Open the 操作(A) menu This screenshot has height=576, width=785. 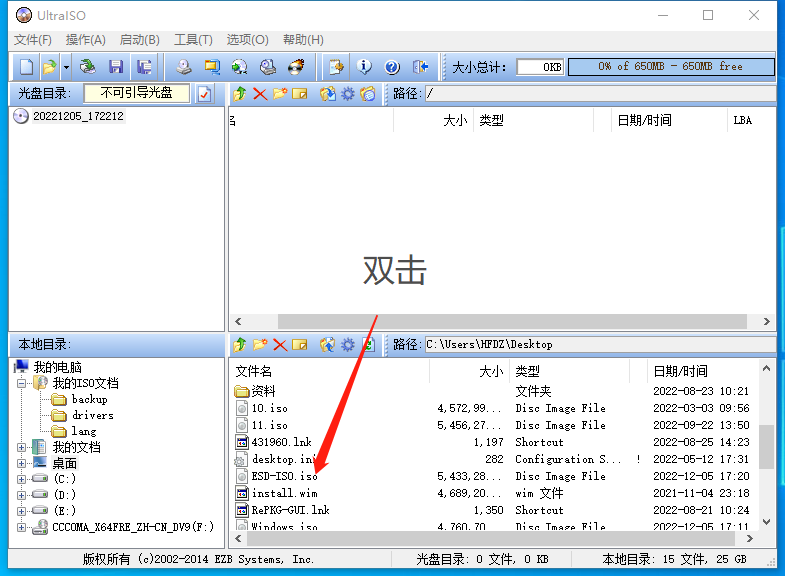click(86, 40)
